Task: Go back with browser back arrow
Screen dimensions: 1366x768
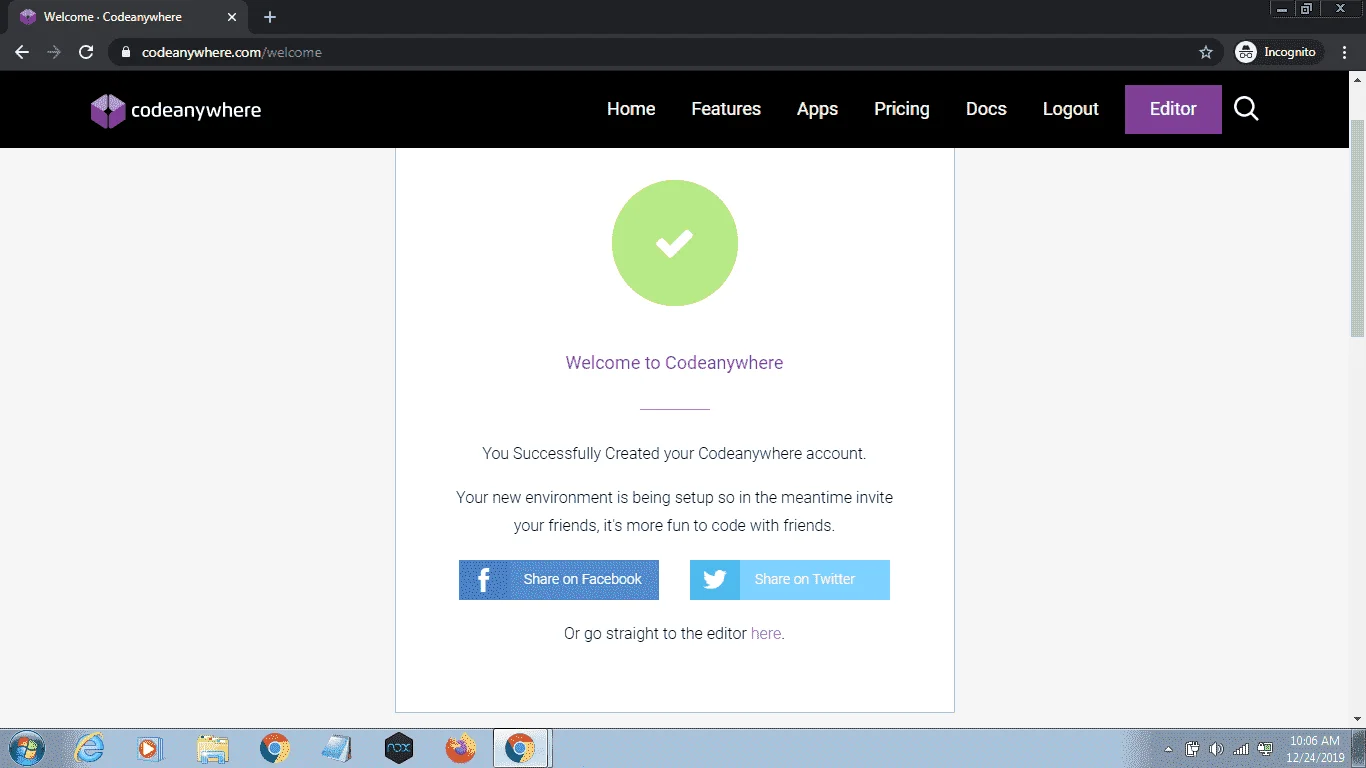Action: [22, 52]
